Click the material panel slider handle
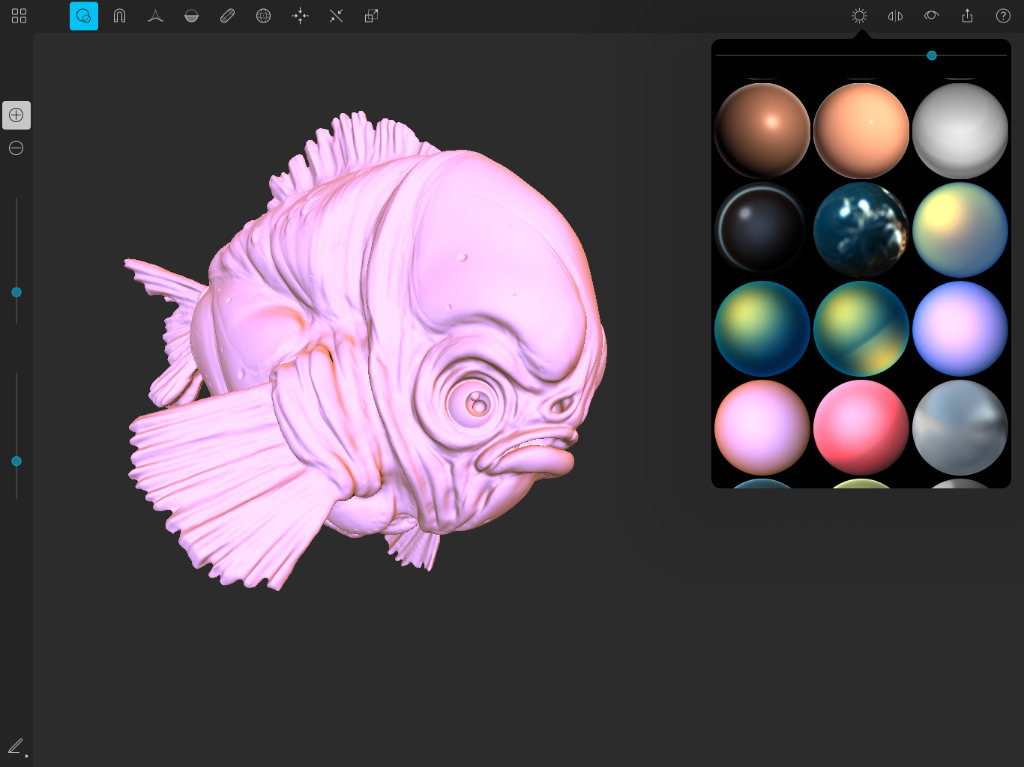 (931, 56)
